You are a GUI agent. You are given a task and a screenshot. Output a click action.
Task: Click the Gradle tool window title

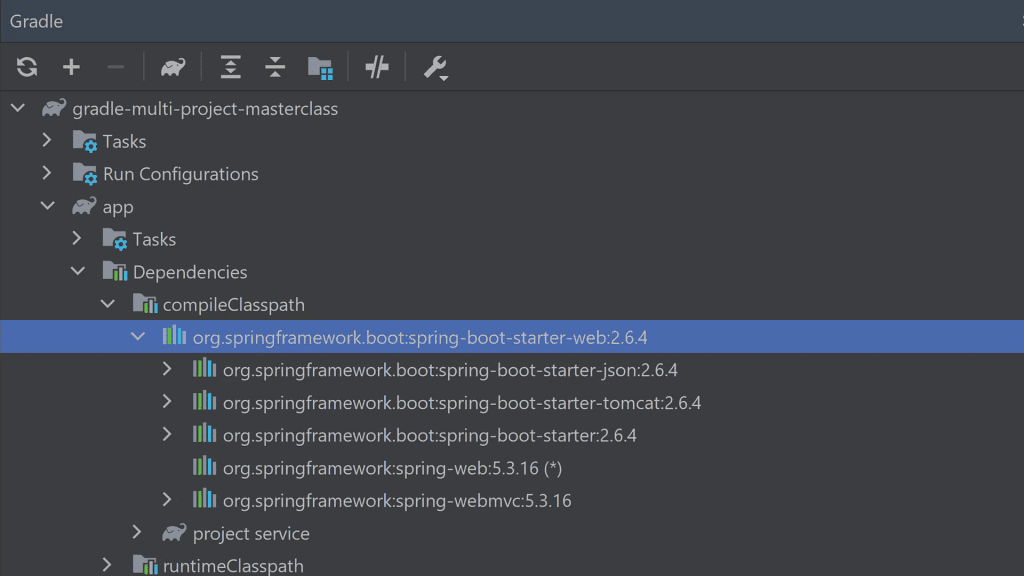[x=36, y=20]
